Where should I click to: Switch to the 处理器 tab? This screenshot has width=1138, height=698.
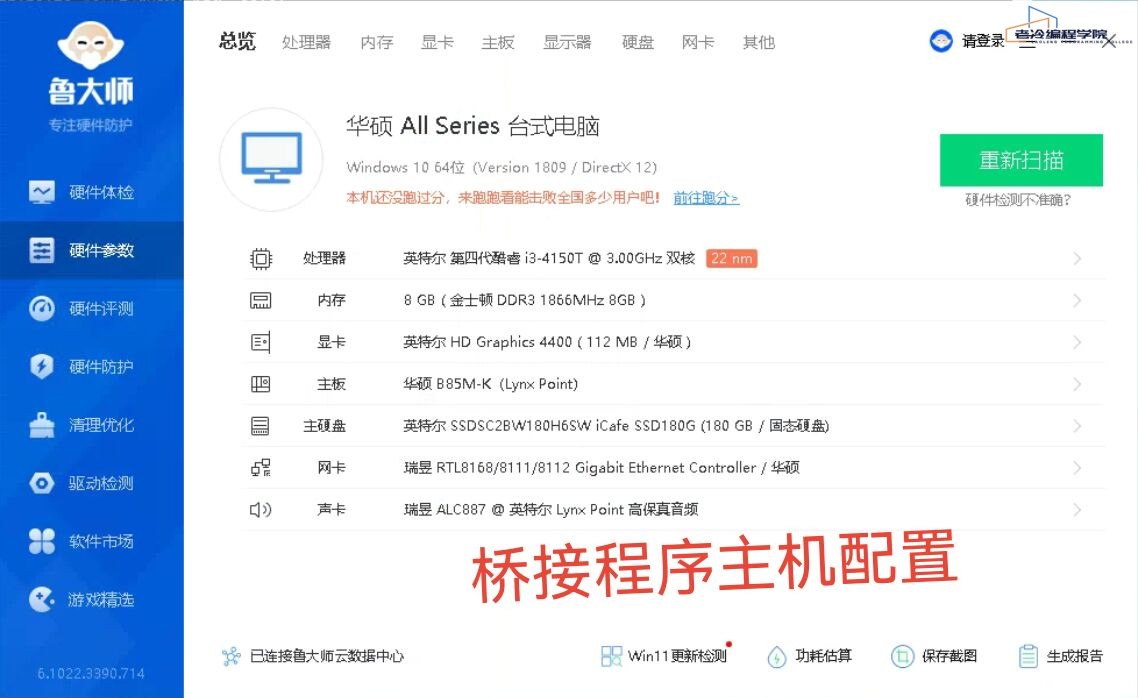tap(306, 42)
